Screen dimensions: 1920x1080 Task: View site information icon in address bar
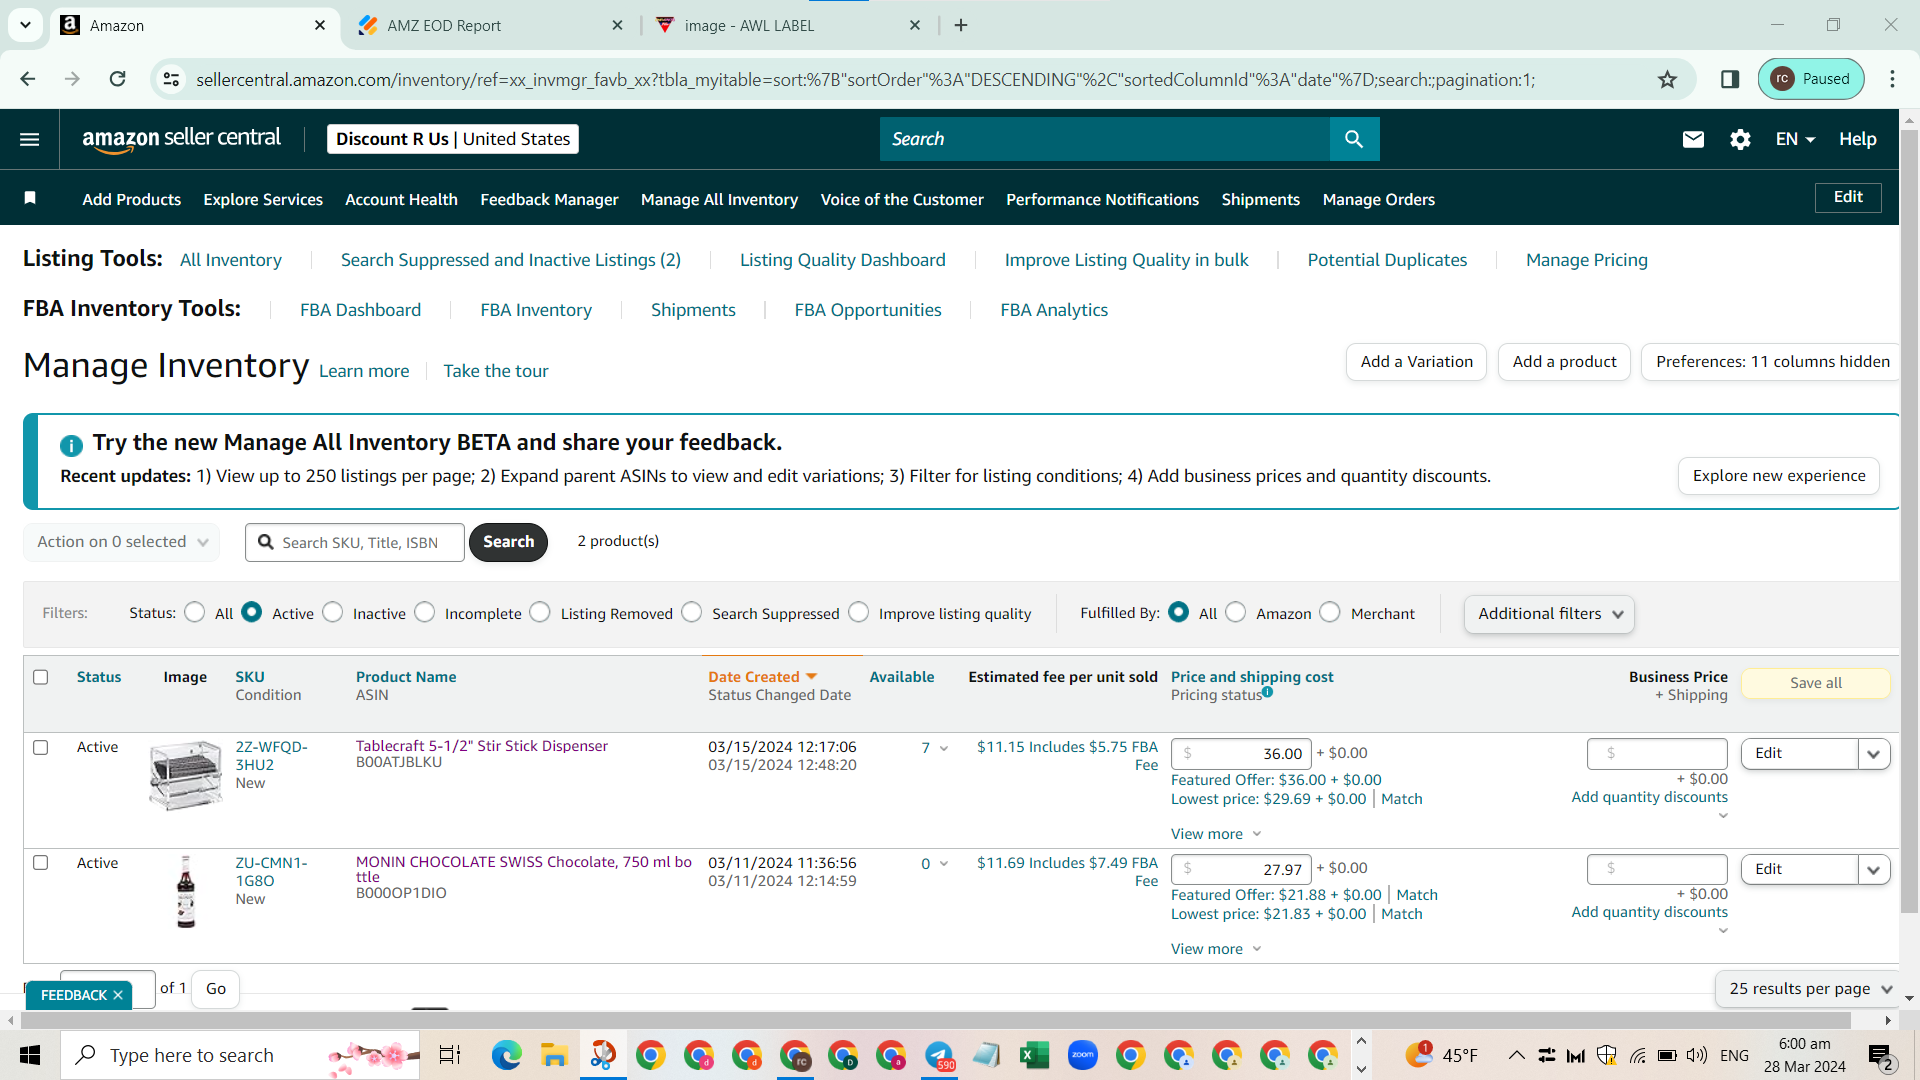click(172, 79)
